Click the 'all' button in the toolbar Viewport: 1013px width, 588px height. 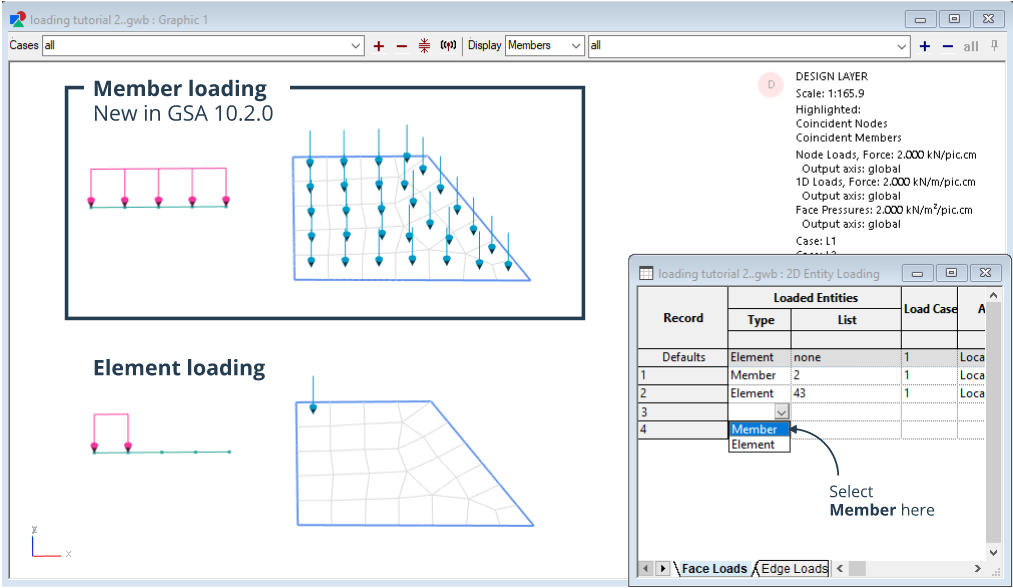pyautogui.click(x=971, y=46)
